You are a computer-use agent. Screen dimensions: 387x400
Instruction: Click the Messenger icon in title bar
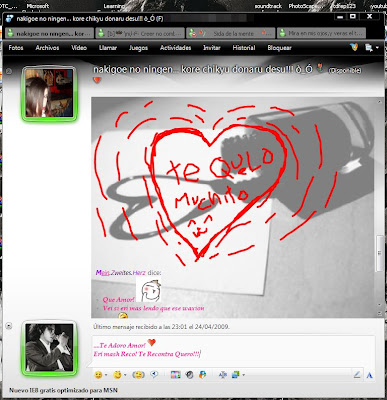(10, 19)
